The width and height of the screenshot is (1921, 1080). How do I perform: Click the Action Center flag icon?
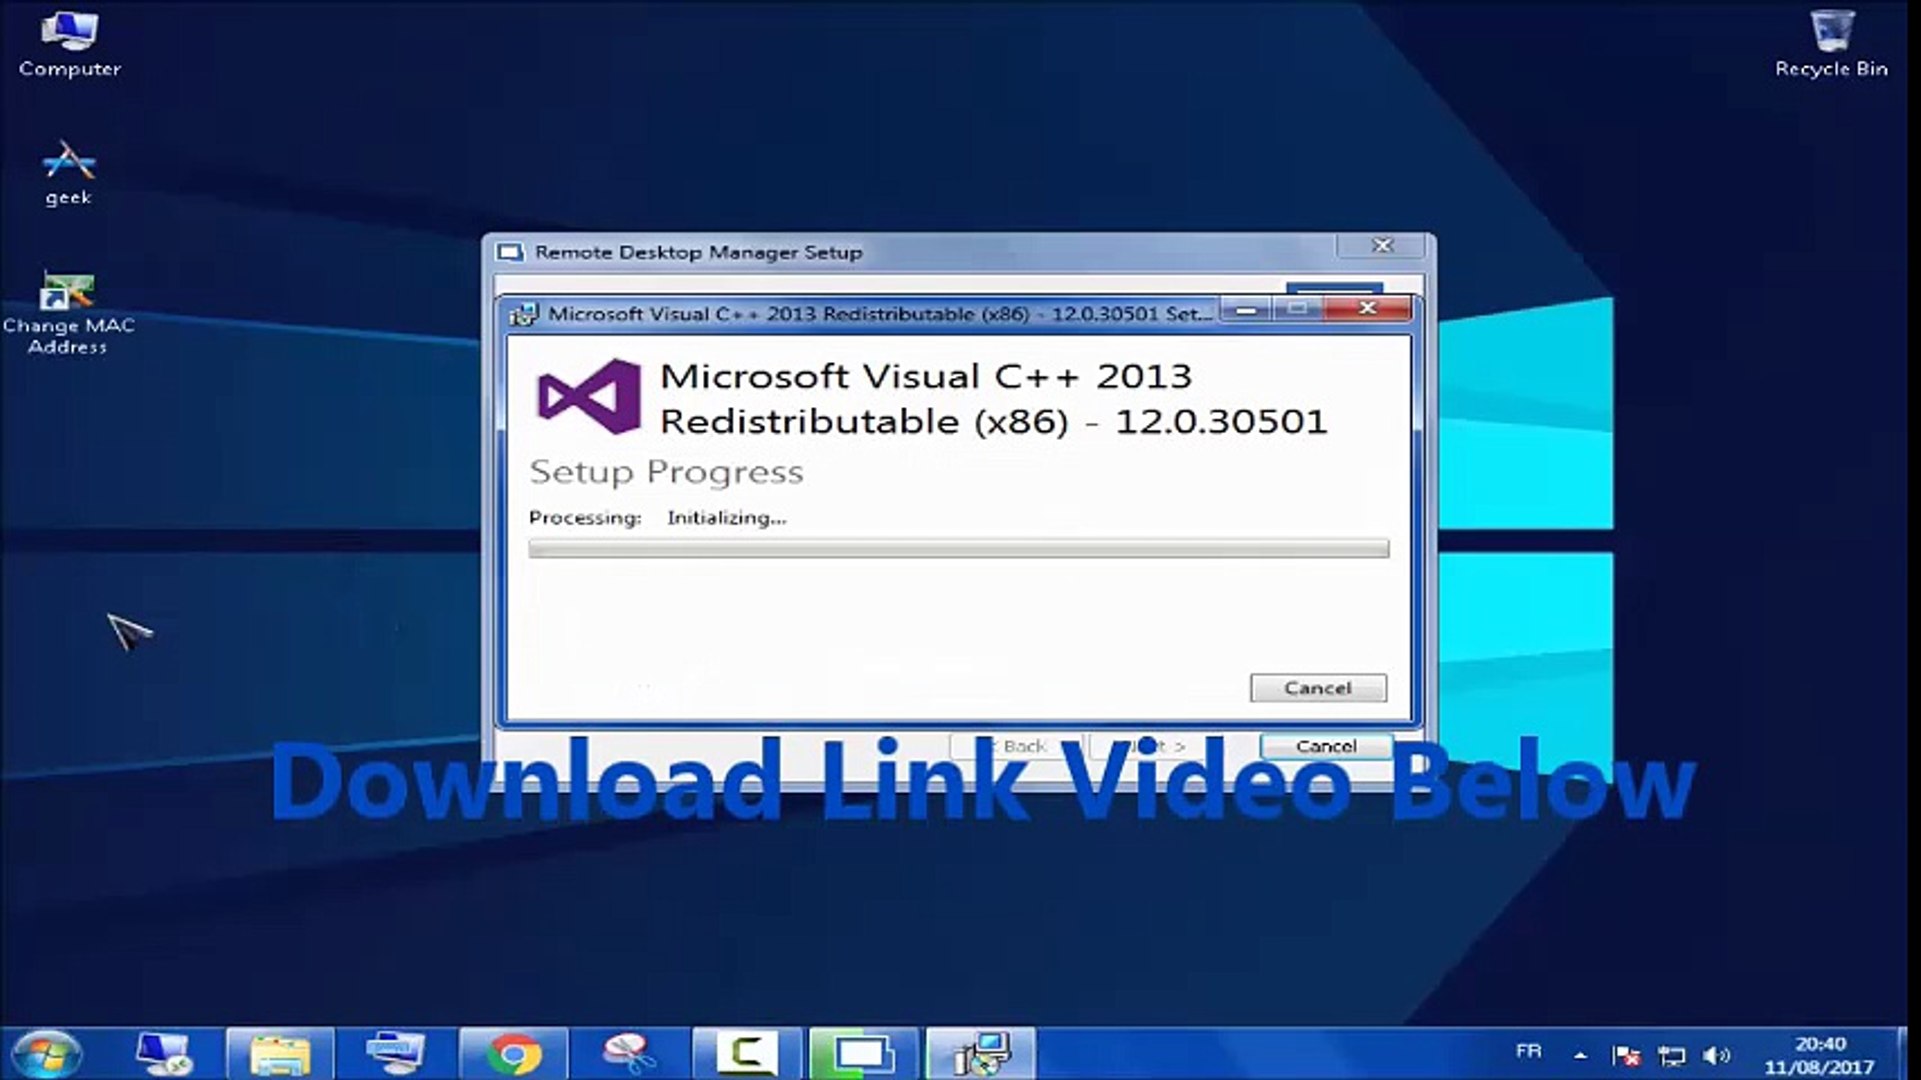[1626, 1055]
